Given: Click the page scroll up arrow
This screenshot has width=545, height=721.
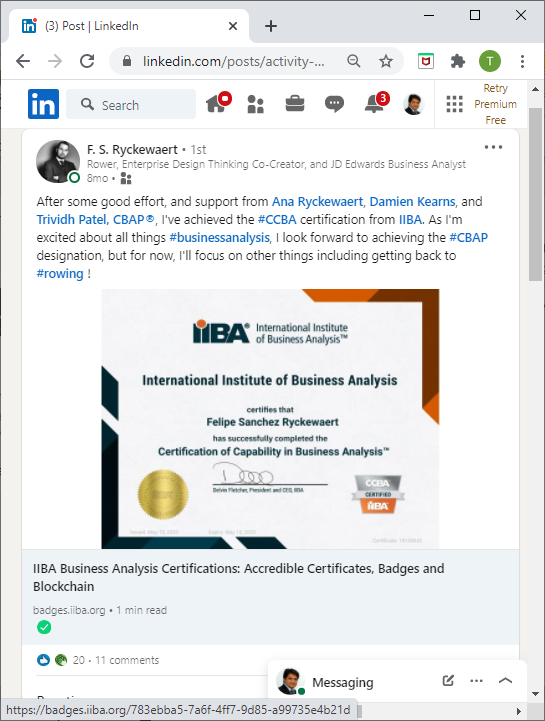Looking at the screenshot, I should 535,89.
